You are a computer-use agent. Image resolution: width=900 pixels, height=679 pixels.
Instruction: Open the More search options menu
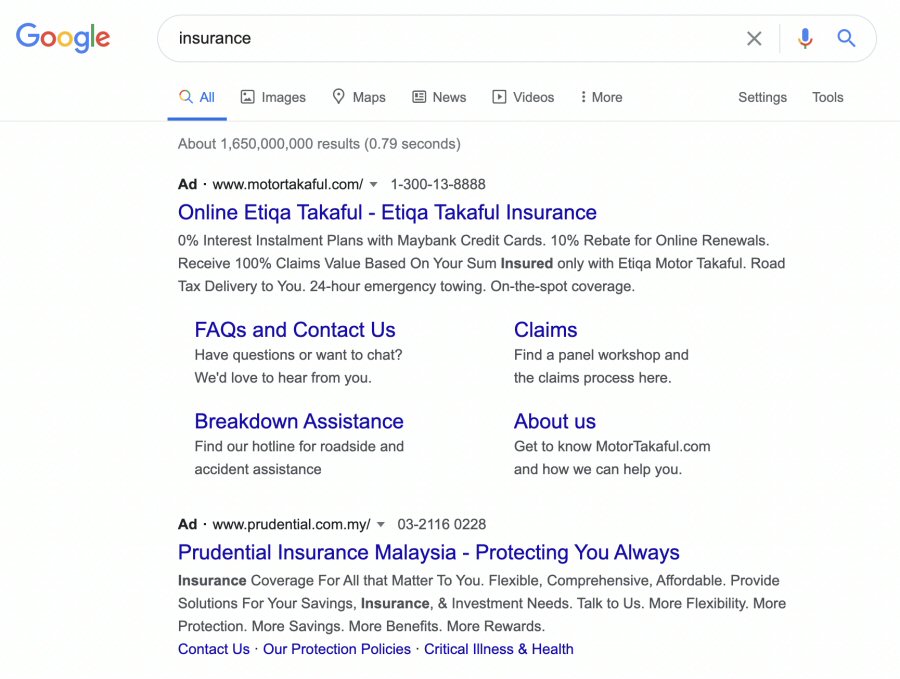point(602,97)
